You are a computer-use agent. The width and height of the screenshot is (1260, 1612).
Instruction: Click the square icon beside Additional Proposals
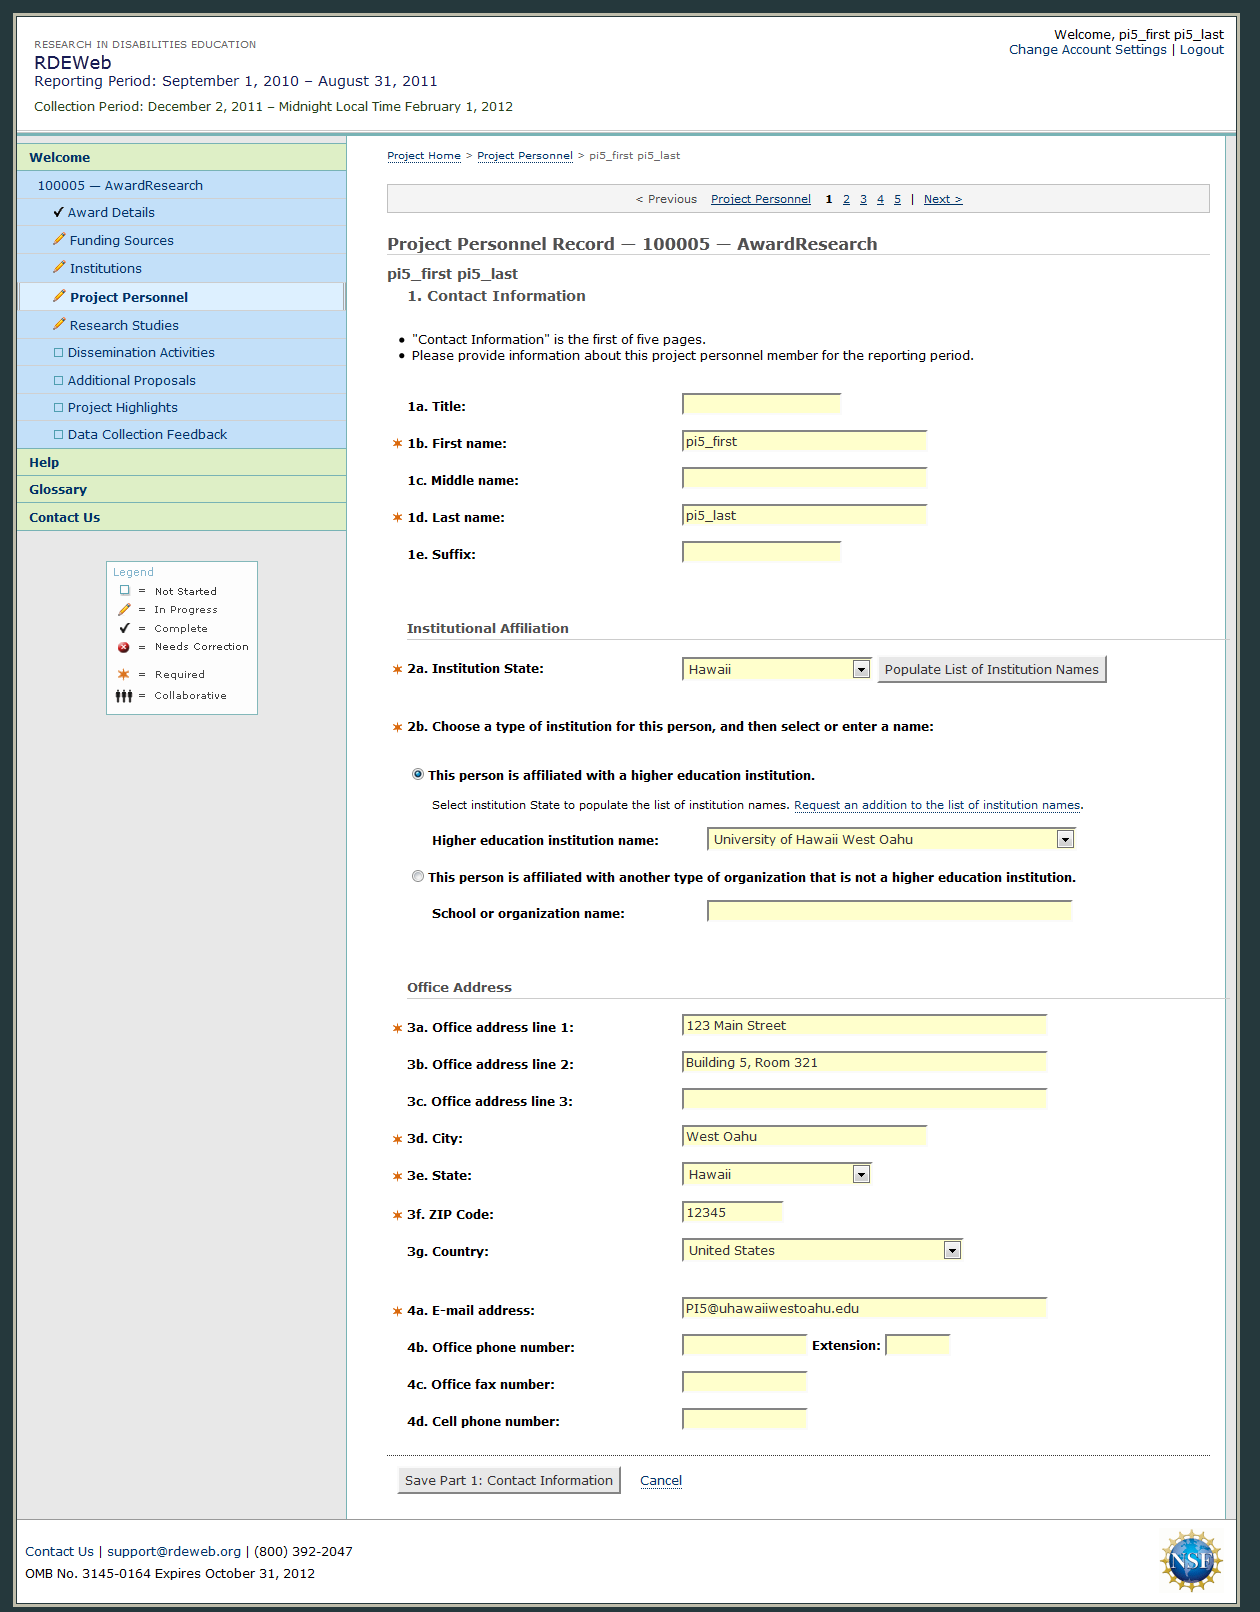[x=58, y=381]
